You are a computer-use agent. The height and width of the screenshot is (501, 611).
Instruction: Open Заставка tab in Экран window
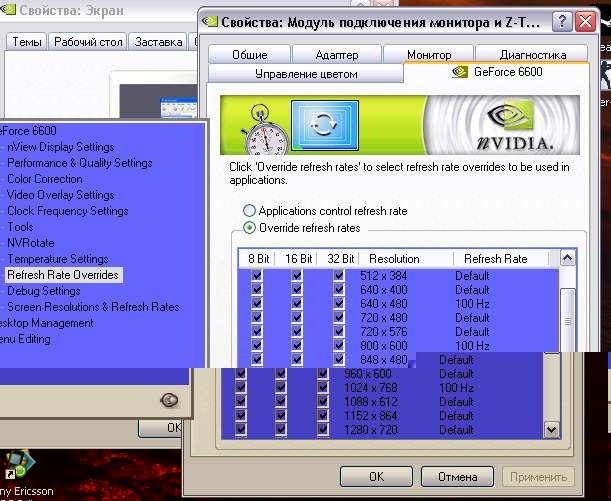(x=158, y=42)
